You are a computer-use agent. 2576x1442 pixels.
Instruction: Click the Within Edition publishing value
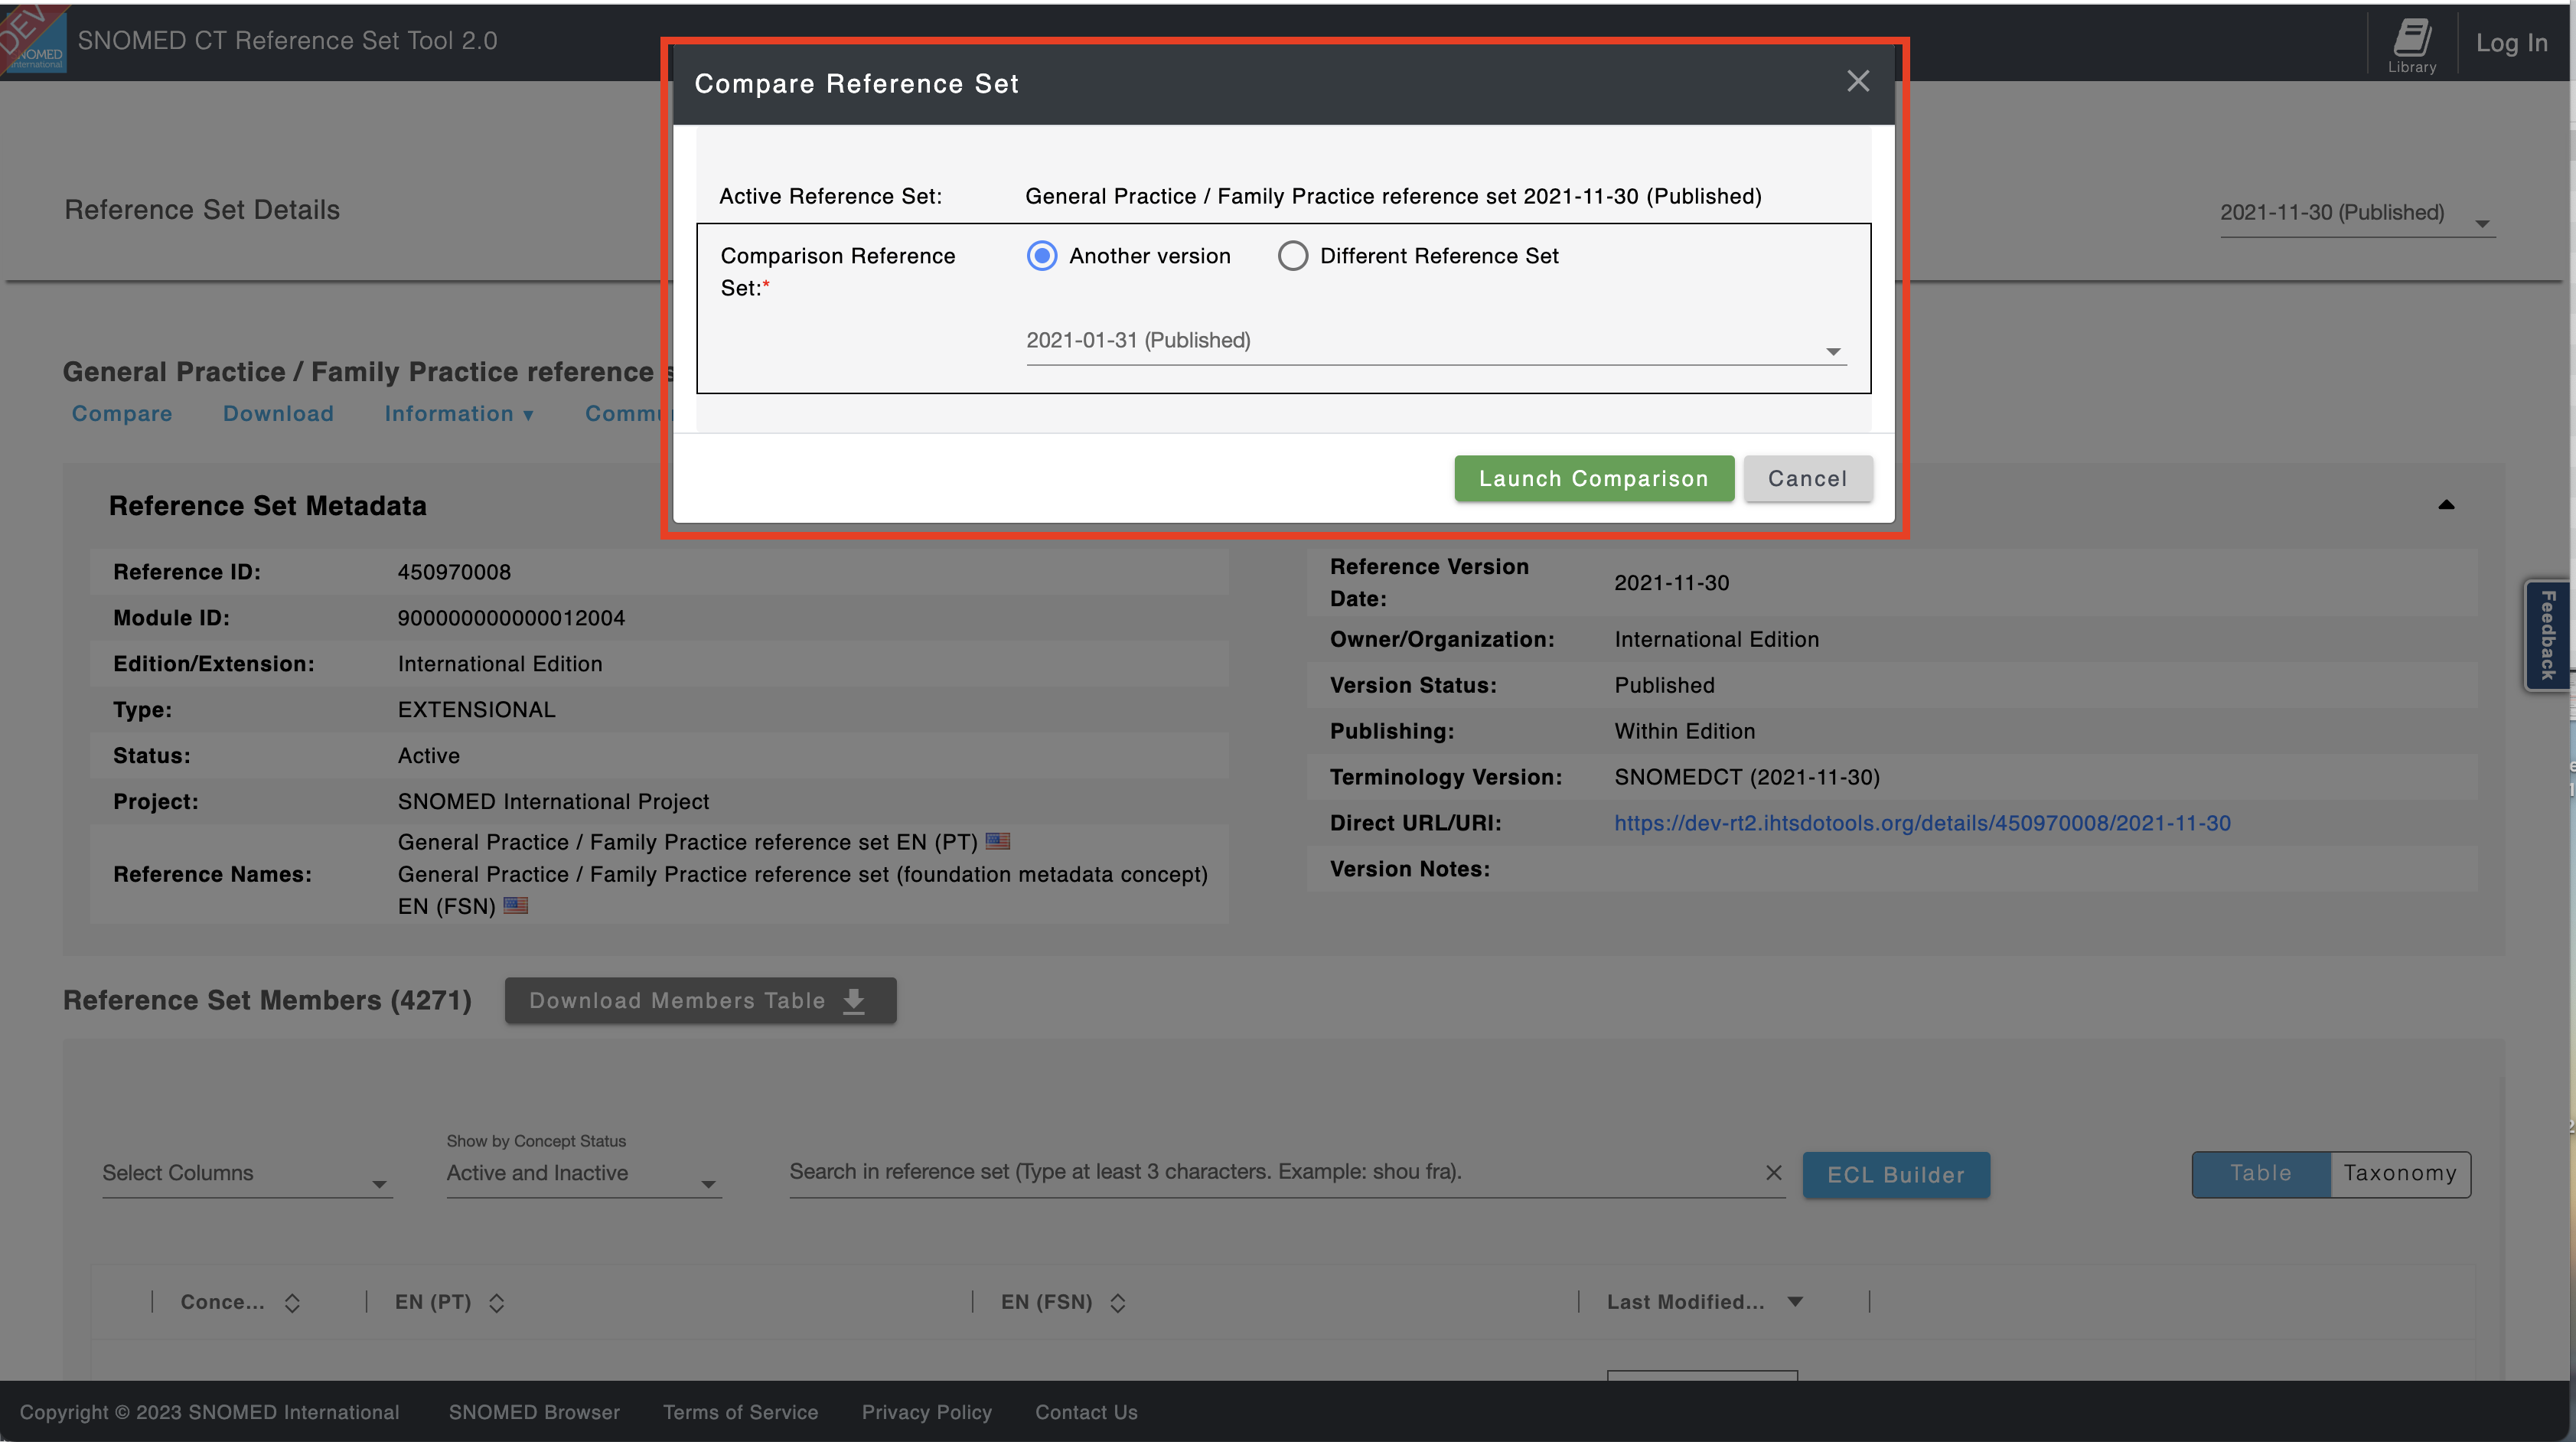[x=1684, y=731]
